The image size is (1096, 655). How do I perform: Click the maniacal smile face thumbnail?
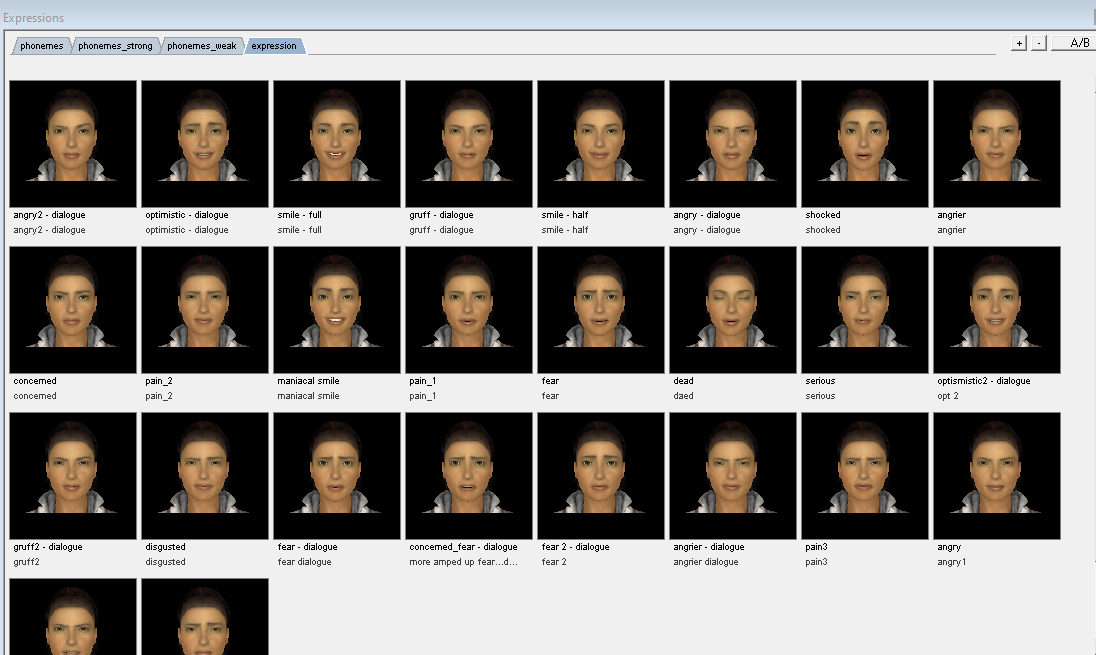point(337,310)
